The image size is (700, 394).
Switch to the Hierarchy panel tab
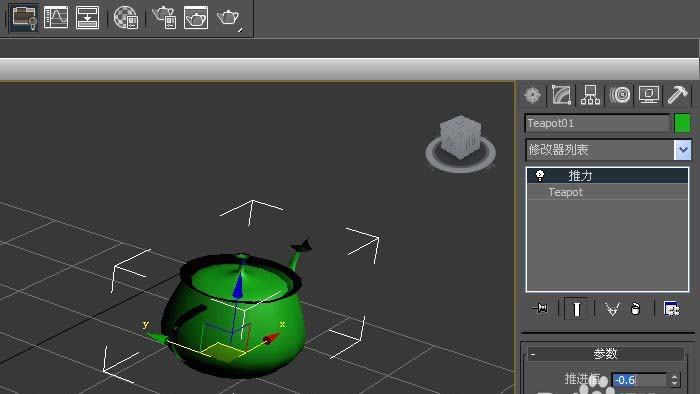point(590,95)
